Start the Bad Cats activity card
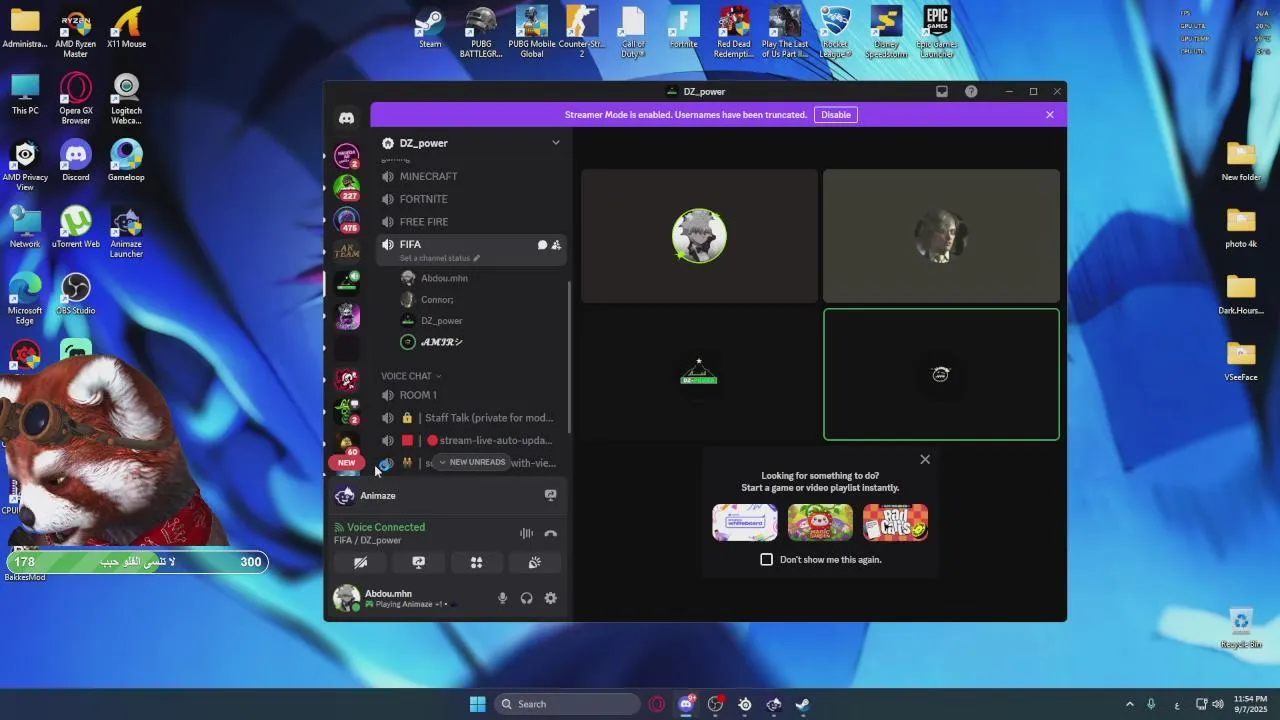This screenshot has width=1280, height=720. coord(895,522)
